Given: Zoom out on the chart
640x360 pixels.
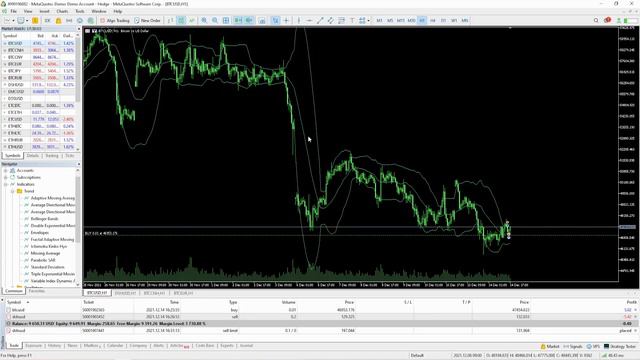Looking at the screenshot, I should click(215, 20).
